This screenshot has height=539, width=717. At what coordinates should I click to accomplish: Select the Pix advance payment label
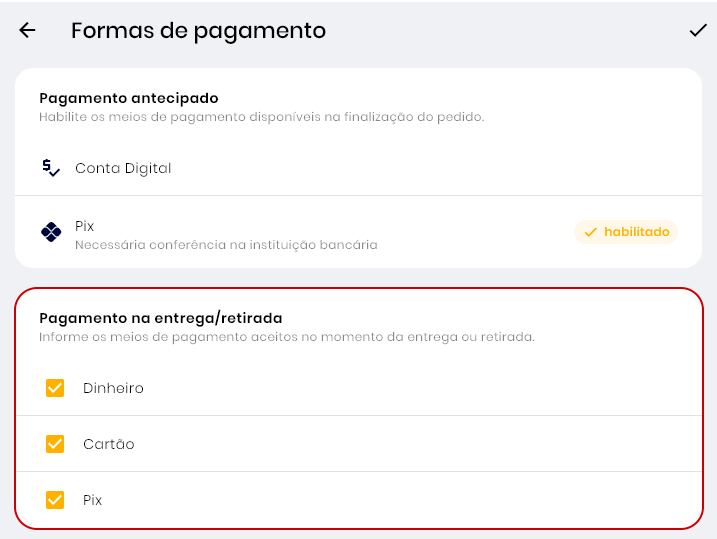point(84,226)
